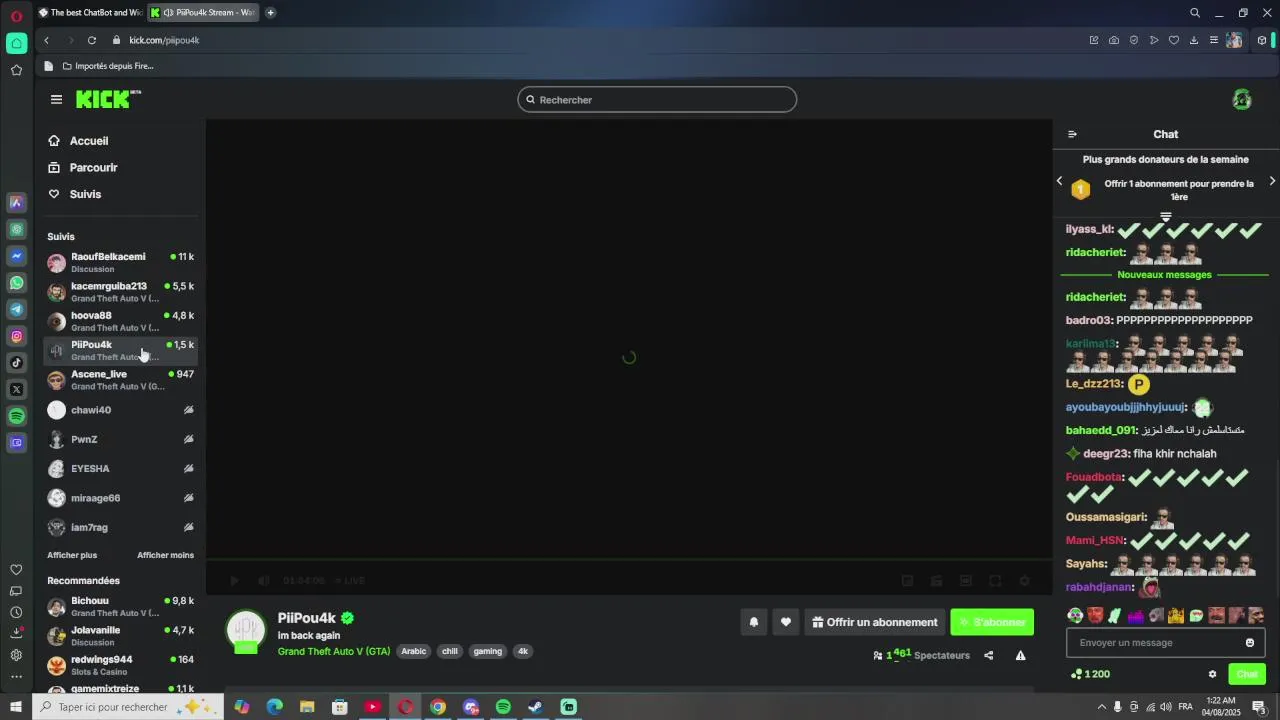Open a new browser tab
This screenshot has height=720, width=1280.
click(x=270, y=13)
